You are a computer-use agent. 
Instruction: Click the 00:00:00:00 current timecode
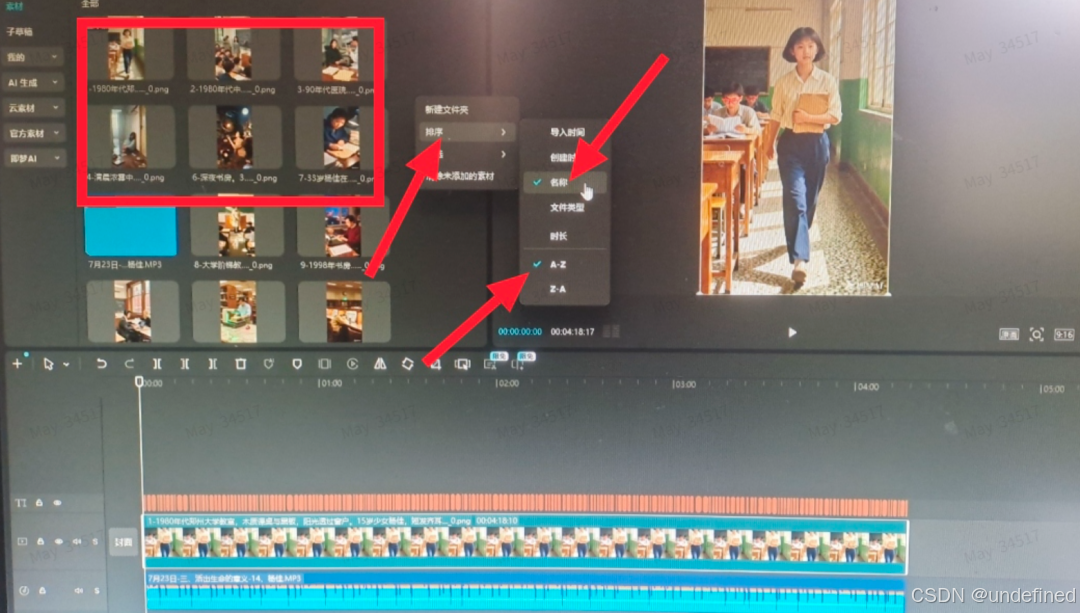point(519,332)
